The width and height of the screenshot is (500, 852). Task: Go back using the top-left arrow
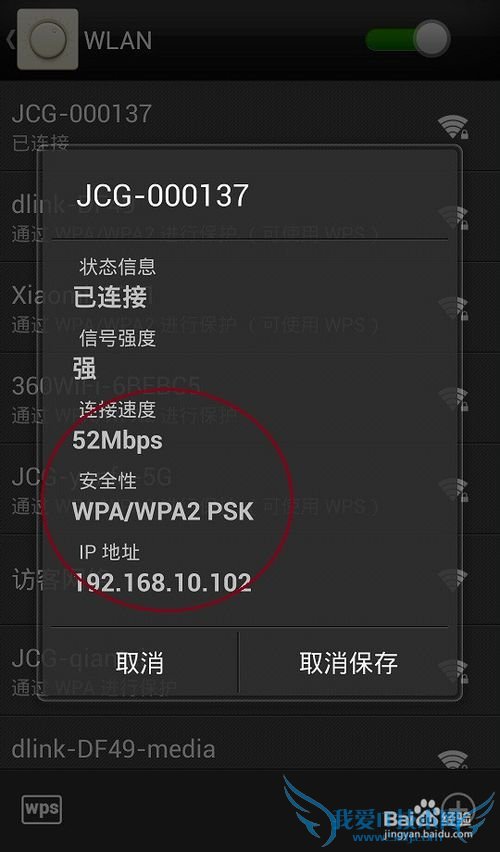(x=9, y=40)
